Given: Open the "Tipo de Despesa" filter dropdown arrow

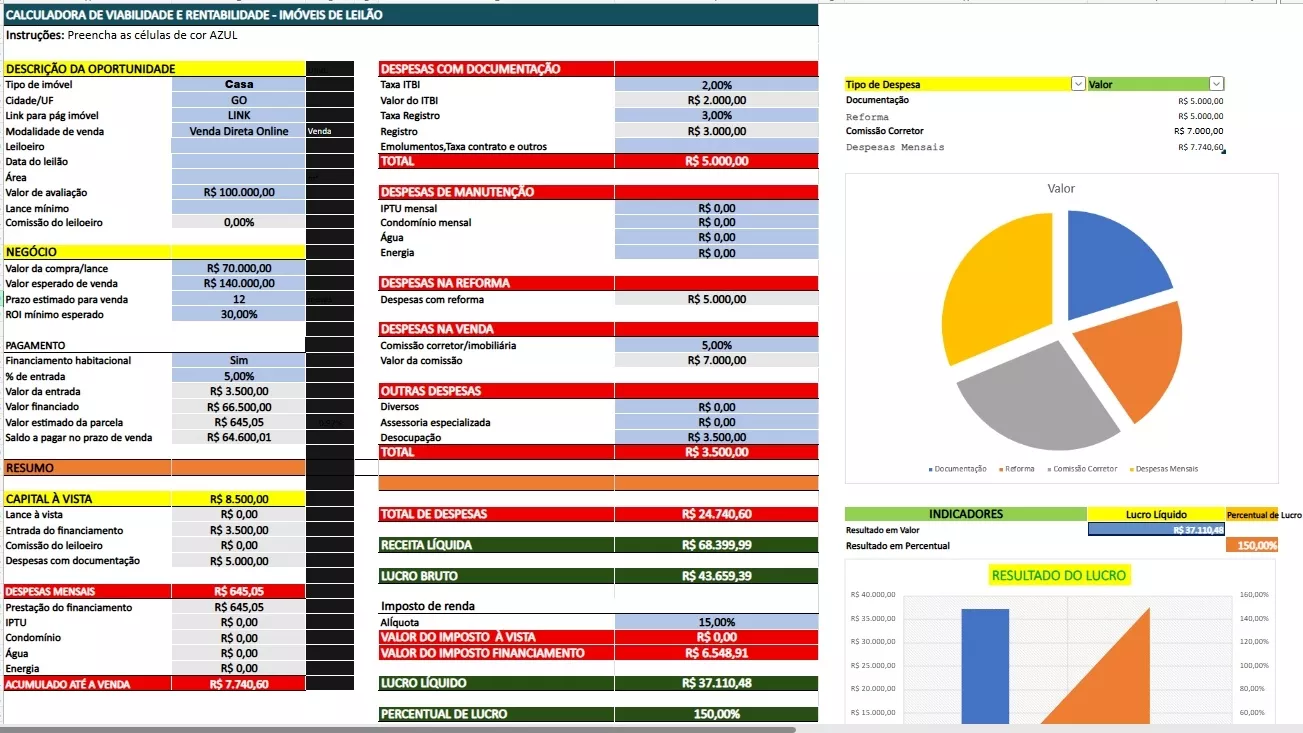Looking at the screenshot, I should (1078, 85).
